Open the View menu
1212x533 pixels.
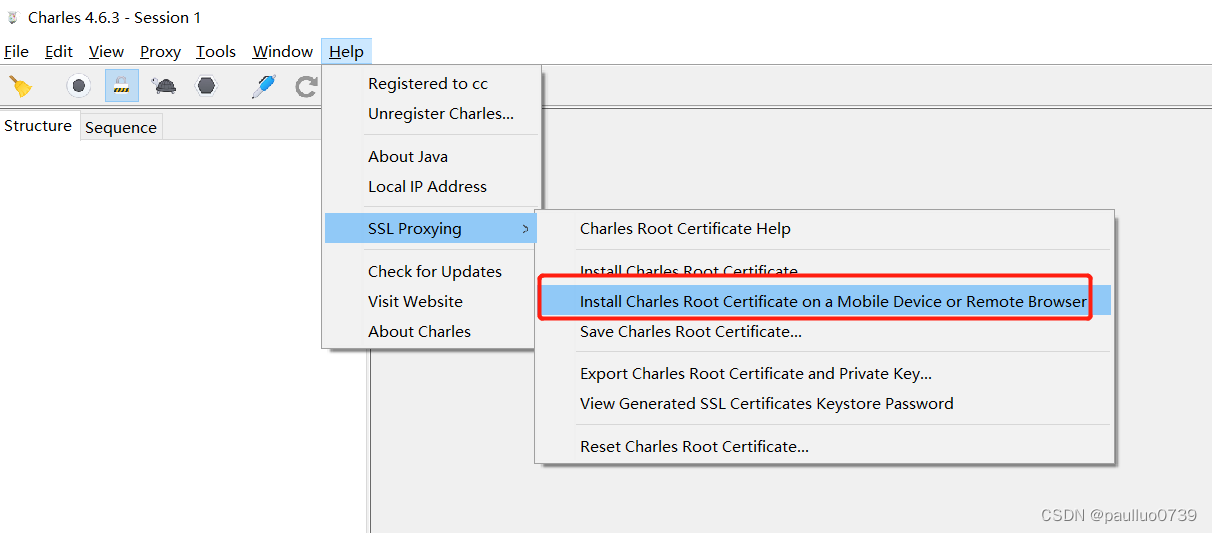[x=106, y=52]
